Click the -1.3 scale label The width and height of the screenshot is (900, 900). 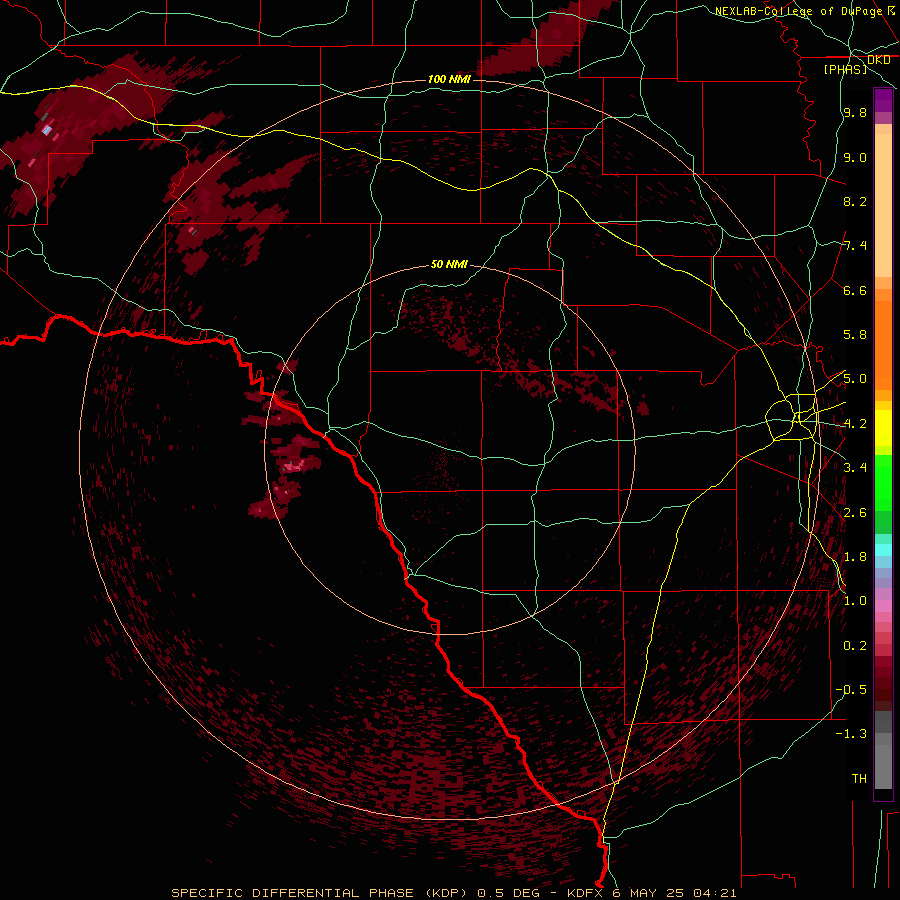851,734
